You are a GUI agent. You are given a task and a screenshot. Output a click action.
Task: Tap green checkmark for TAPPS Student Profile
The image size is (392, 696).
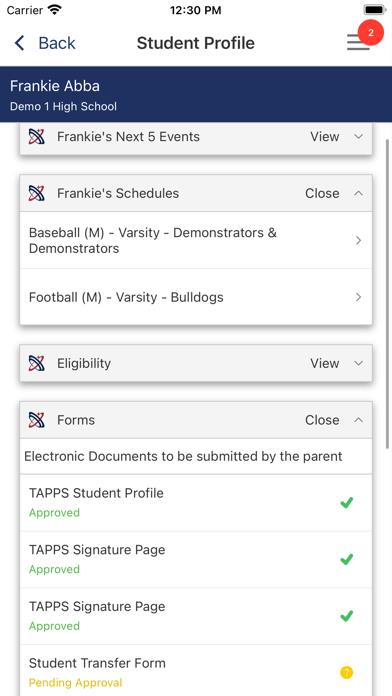tap(346, 502)
